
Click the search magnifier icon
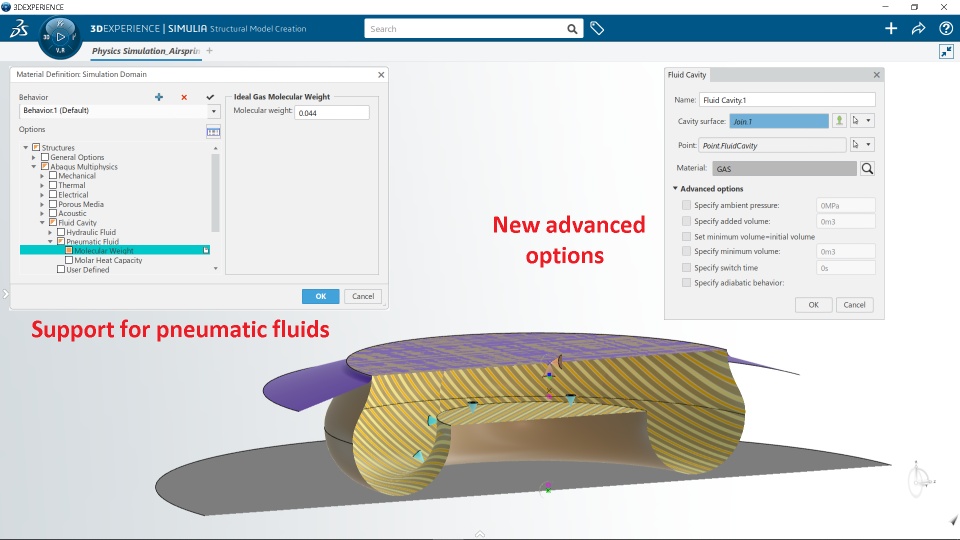point(572,29)
